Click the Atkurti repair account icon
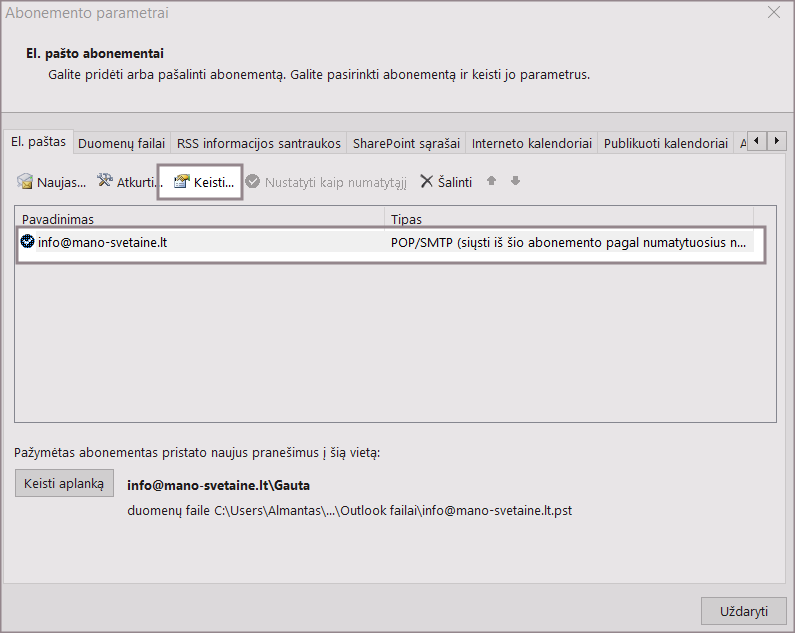The width and height of the screenshot is (795, 633). 105,182
